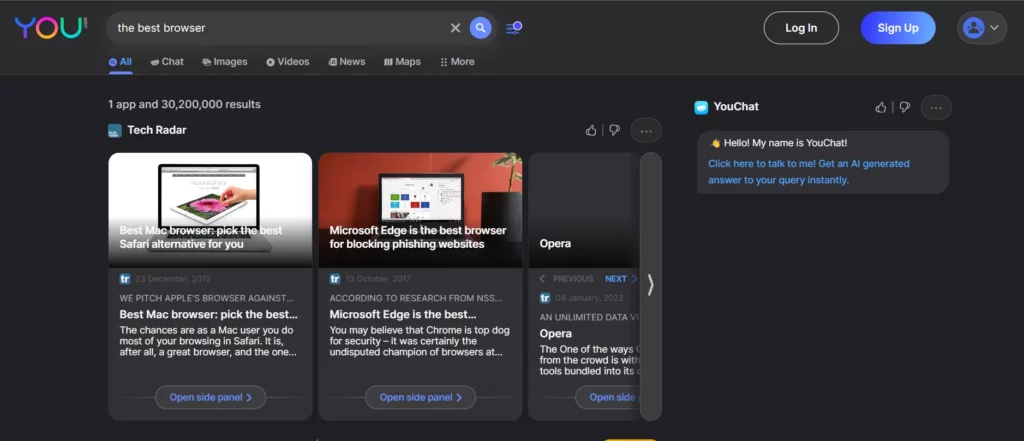Image resolution: width=1024 pixels, height=441 pixels.
Task: Click 'Click here to talk to me' link
Action: [808, 172]
